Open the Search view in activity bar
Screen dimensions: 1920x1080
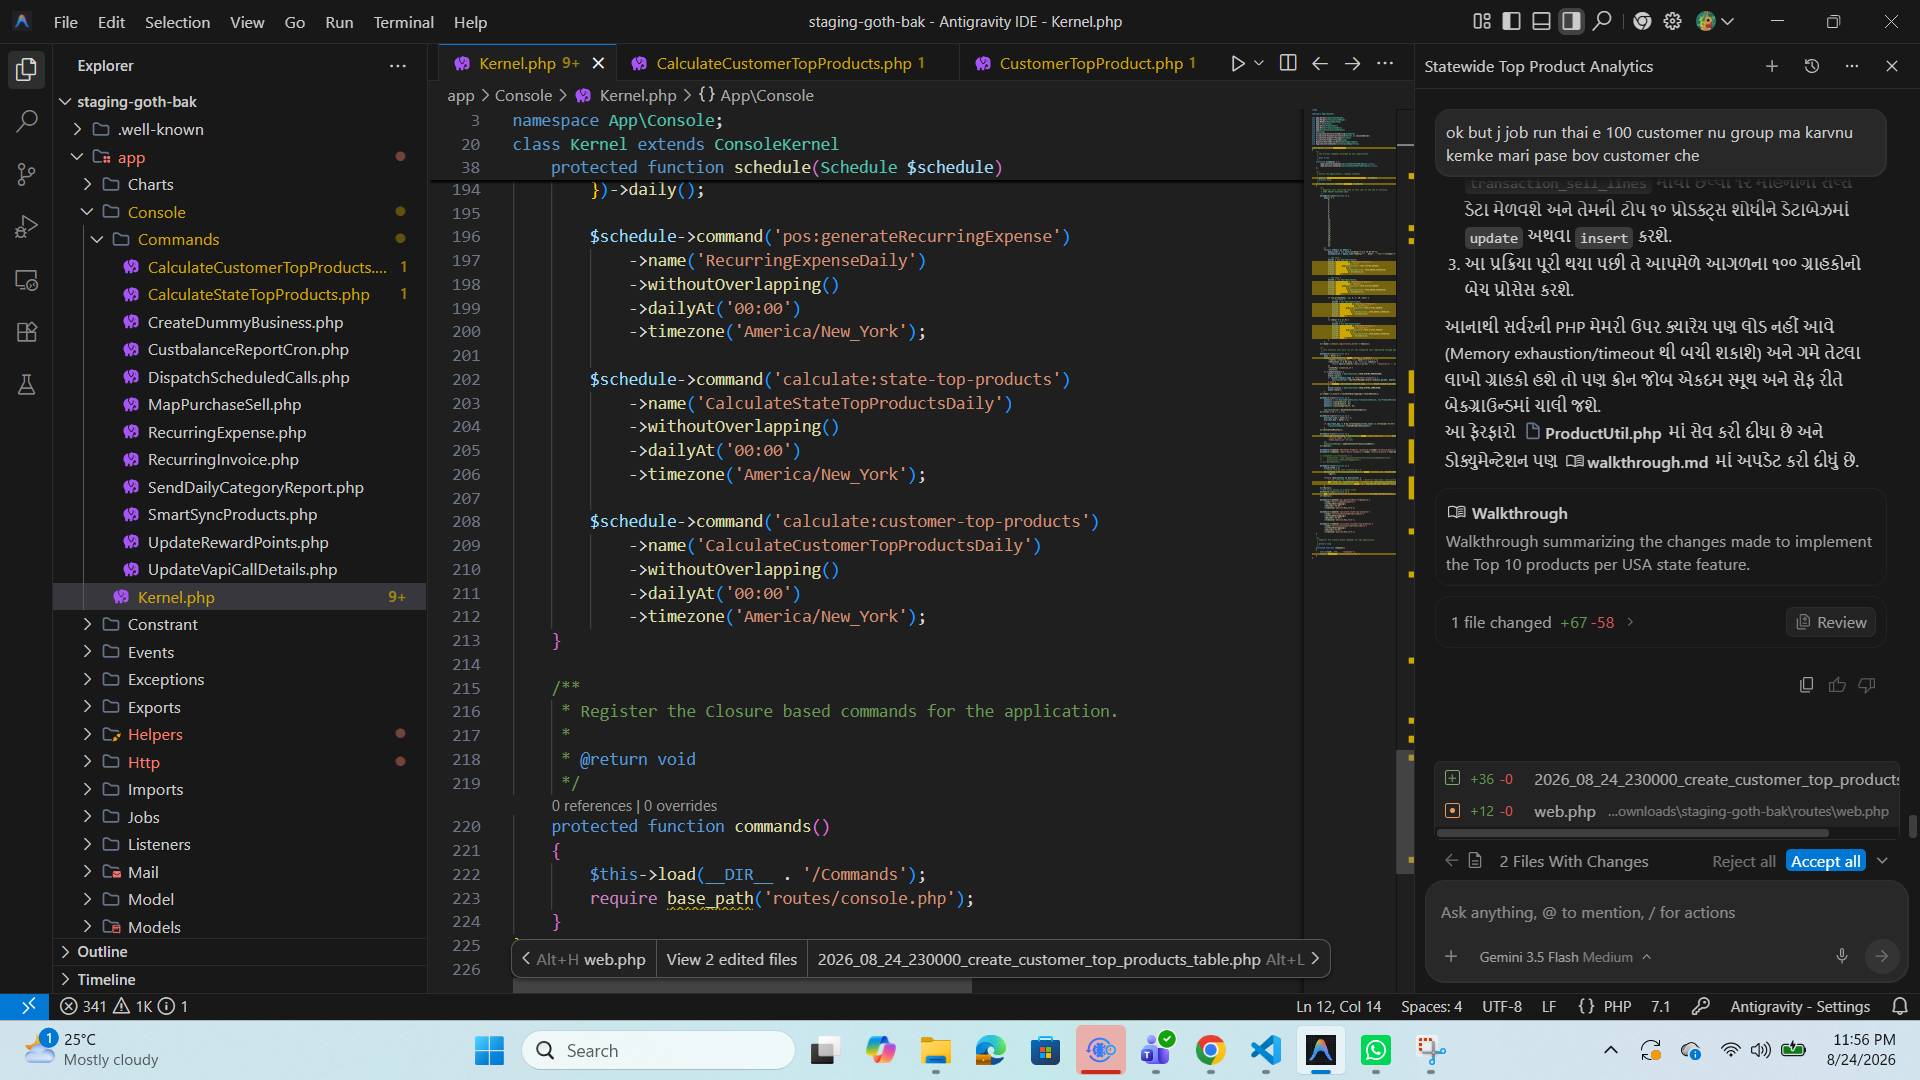point(27,122)
